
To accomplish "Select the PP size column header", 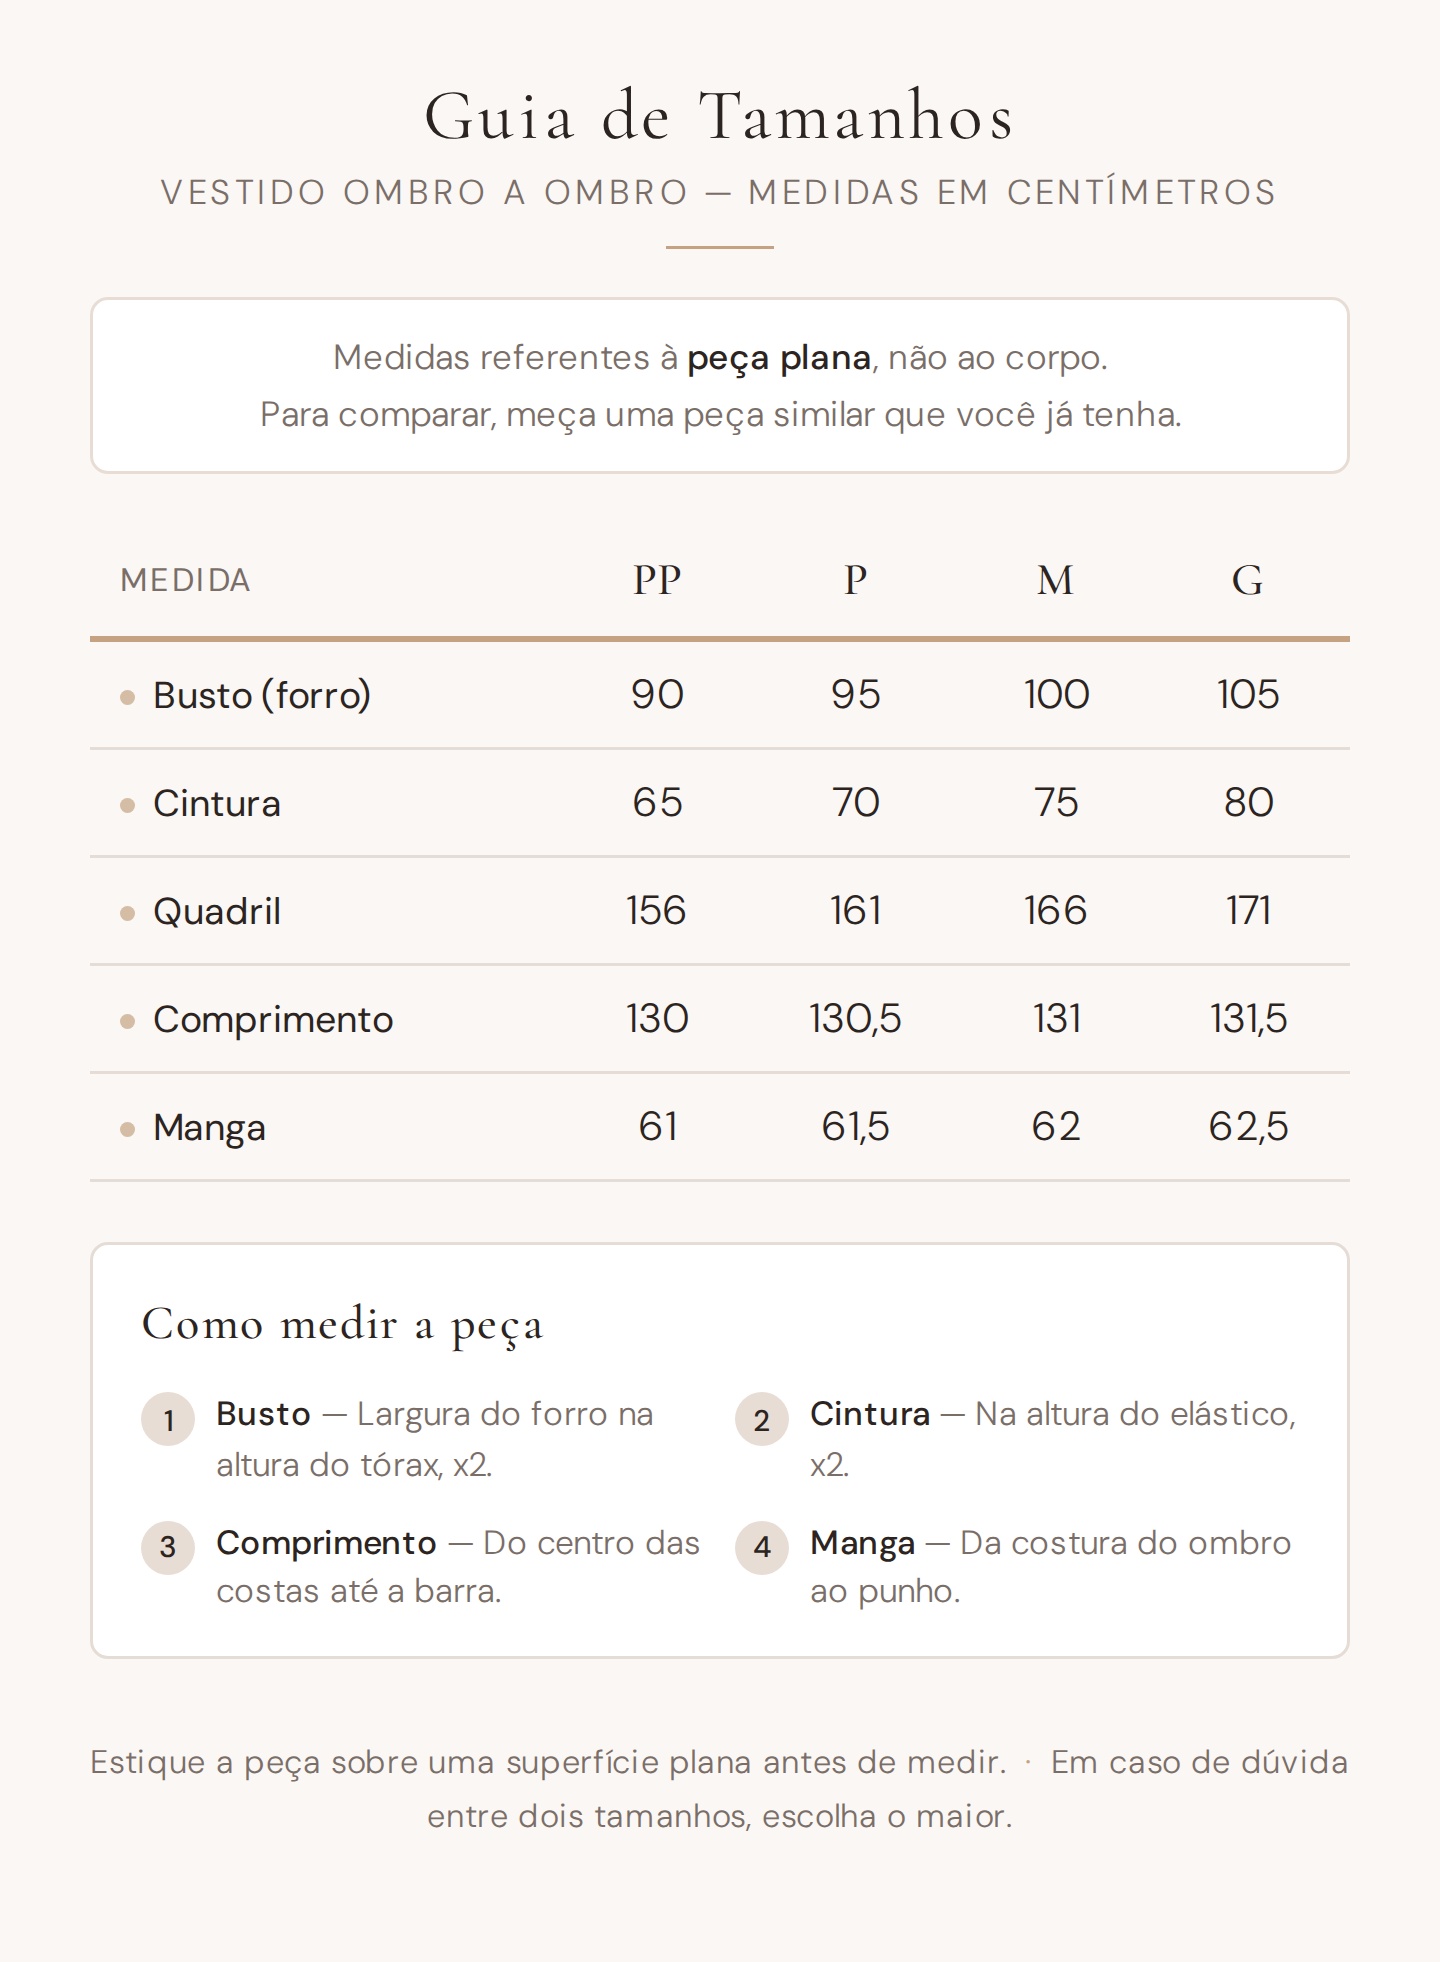I will [x=657, y=580].
